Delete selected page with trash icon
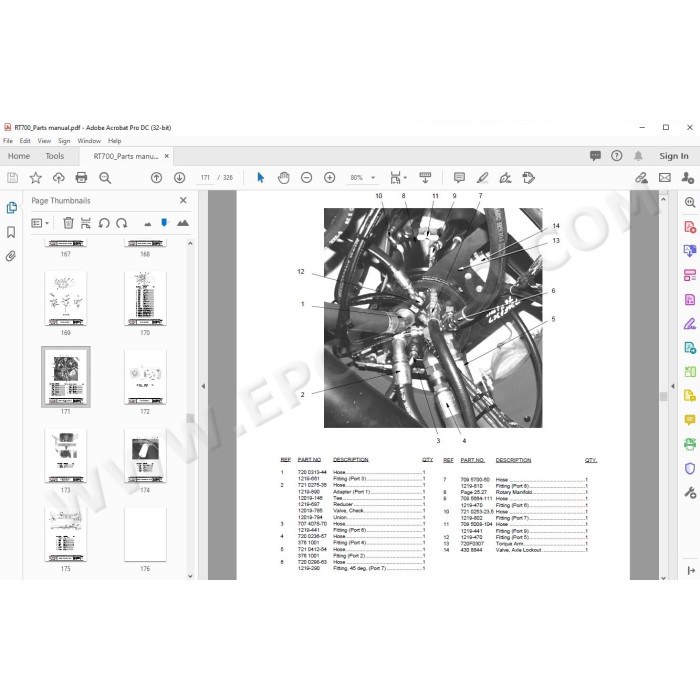 pyautogui.click(x=68, y=223)
